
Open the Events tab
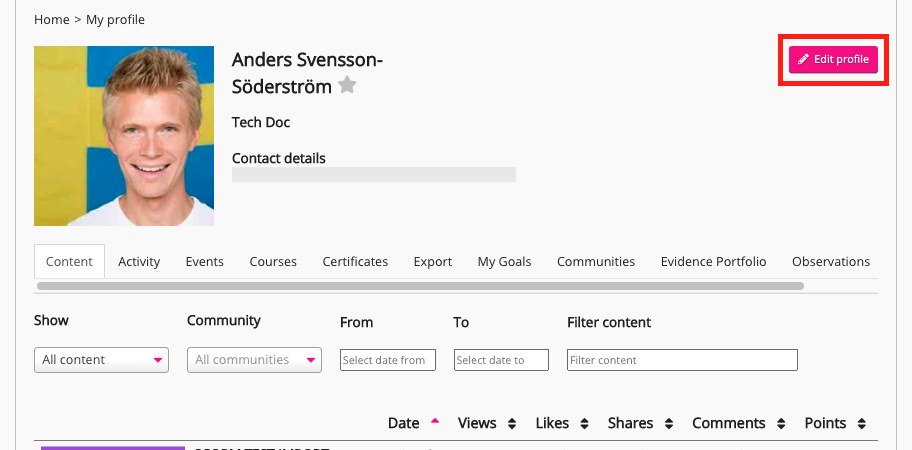coord(204,262)
